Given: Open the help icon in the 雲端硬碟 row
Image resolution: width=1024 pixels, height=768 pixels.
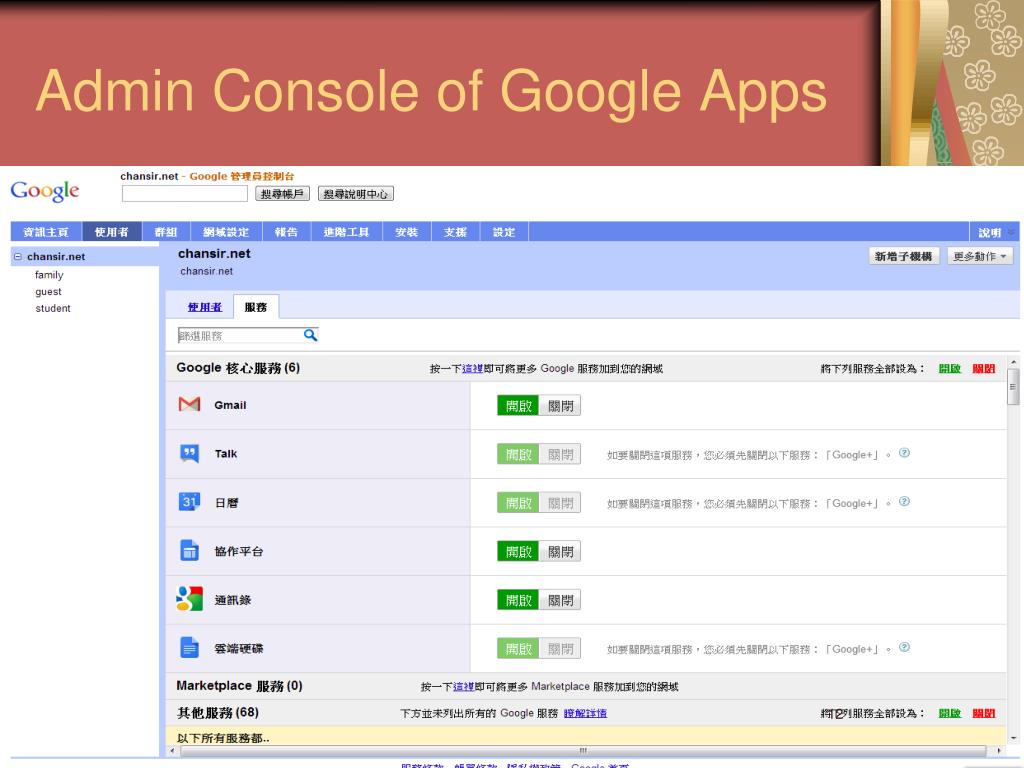Looking at the screenshot, I should click(904, 647).
